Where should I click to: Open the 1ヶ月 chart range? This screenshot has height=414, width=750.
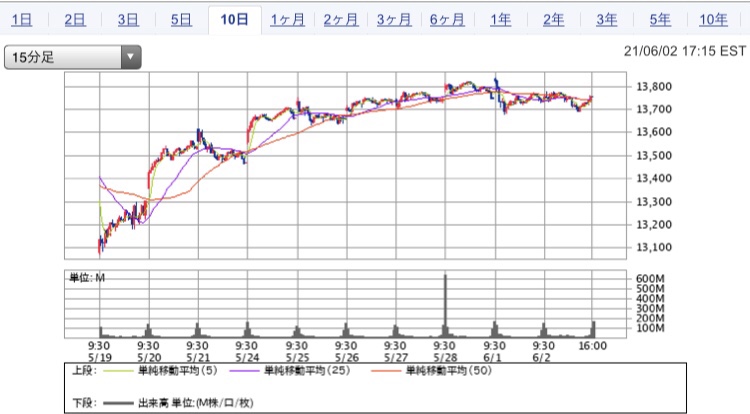[287, 20]
